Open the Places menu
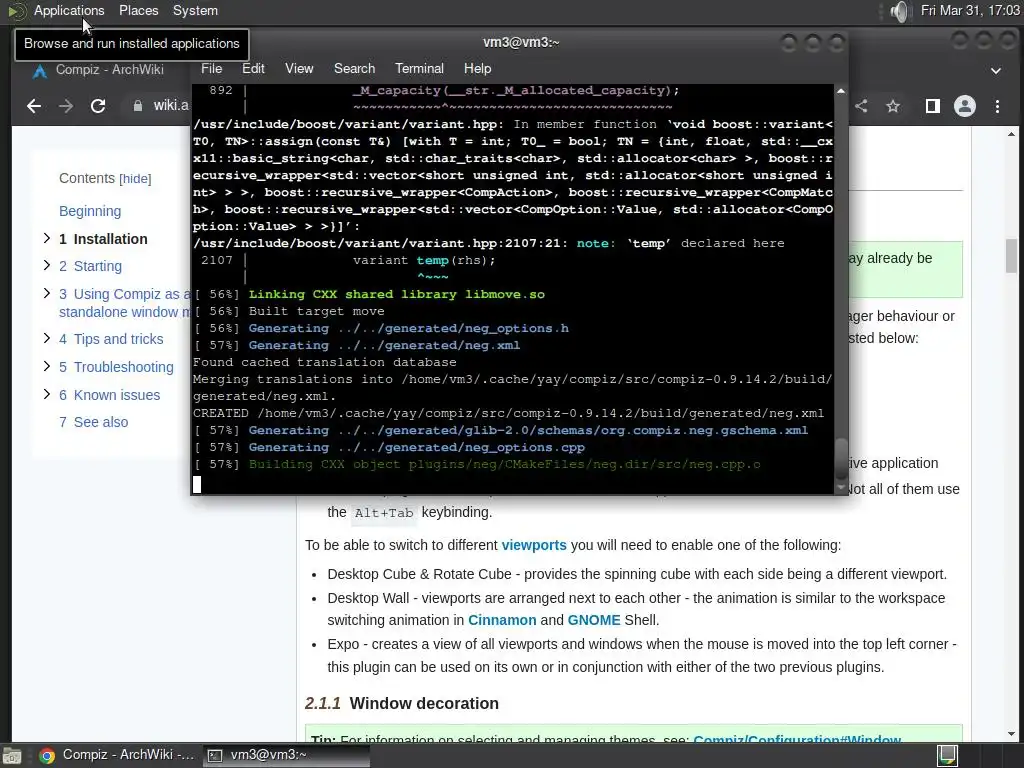Viewport: 1024px width, 768px height. tap(138, 10)
